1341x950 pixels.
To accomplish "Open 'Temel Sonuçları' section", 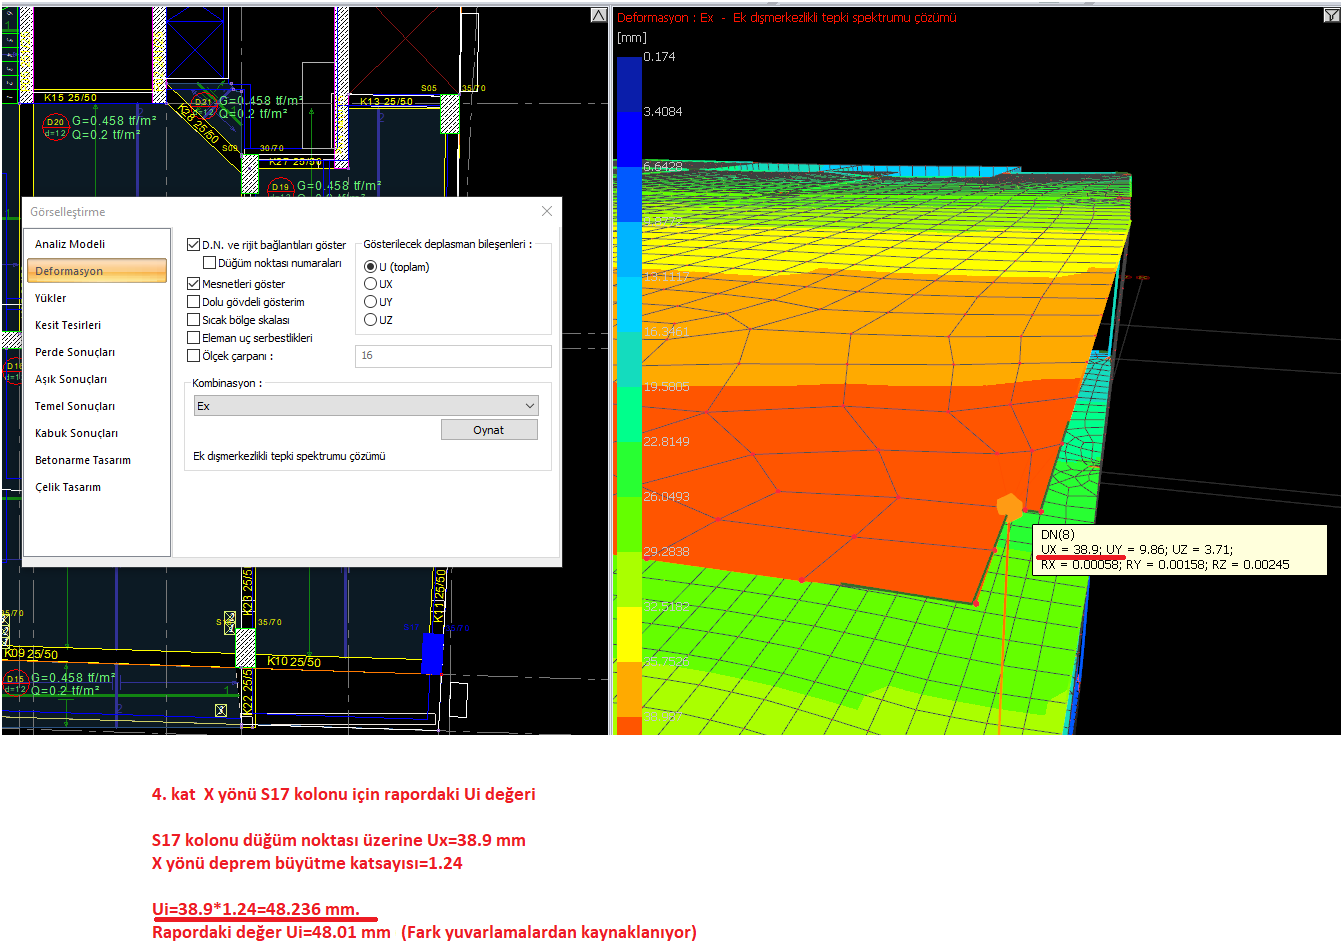I will click(96, 406).
